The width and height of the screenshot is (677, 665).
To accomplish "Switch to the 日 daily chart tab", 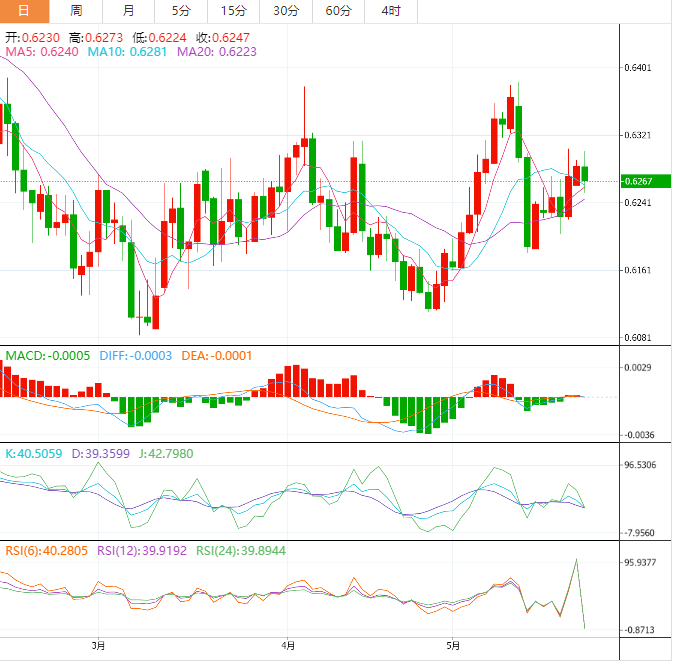I will coord(25,11).
